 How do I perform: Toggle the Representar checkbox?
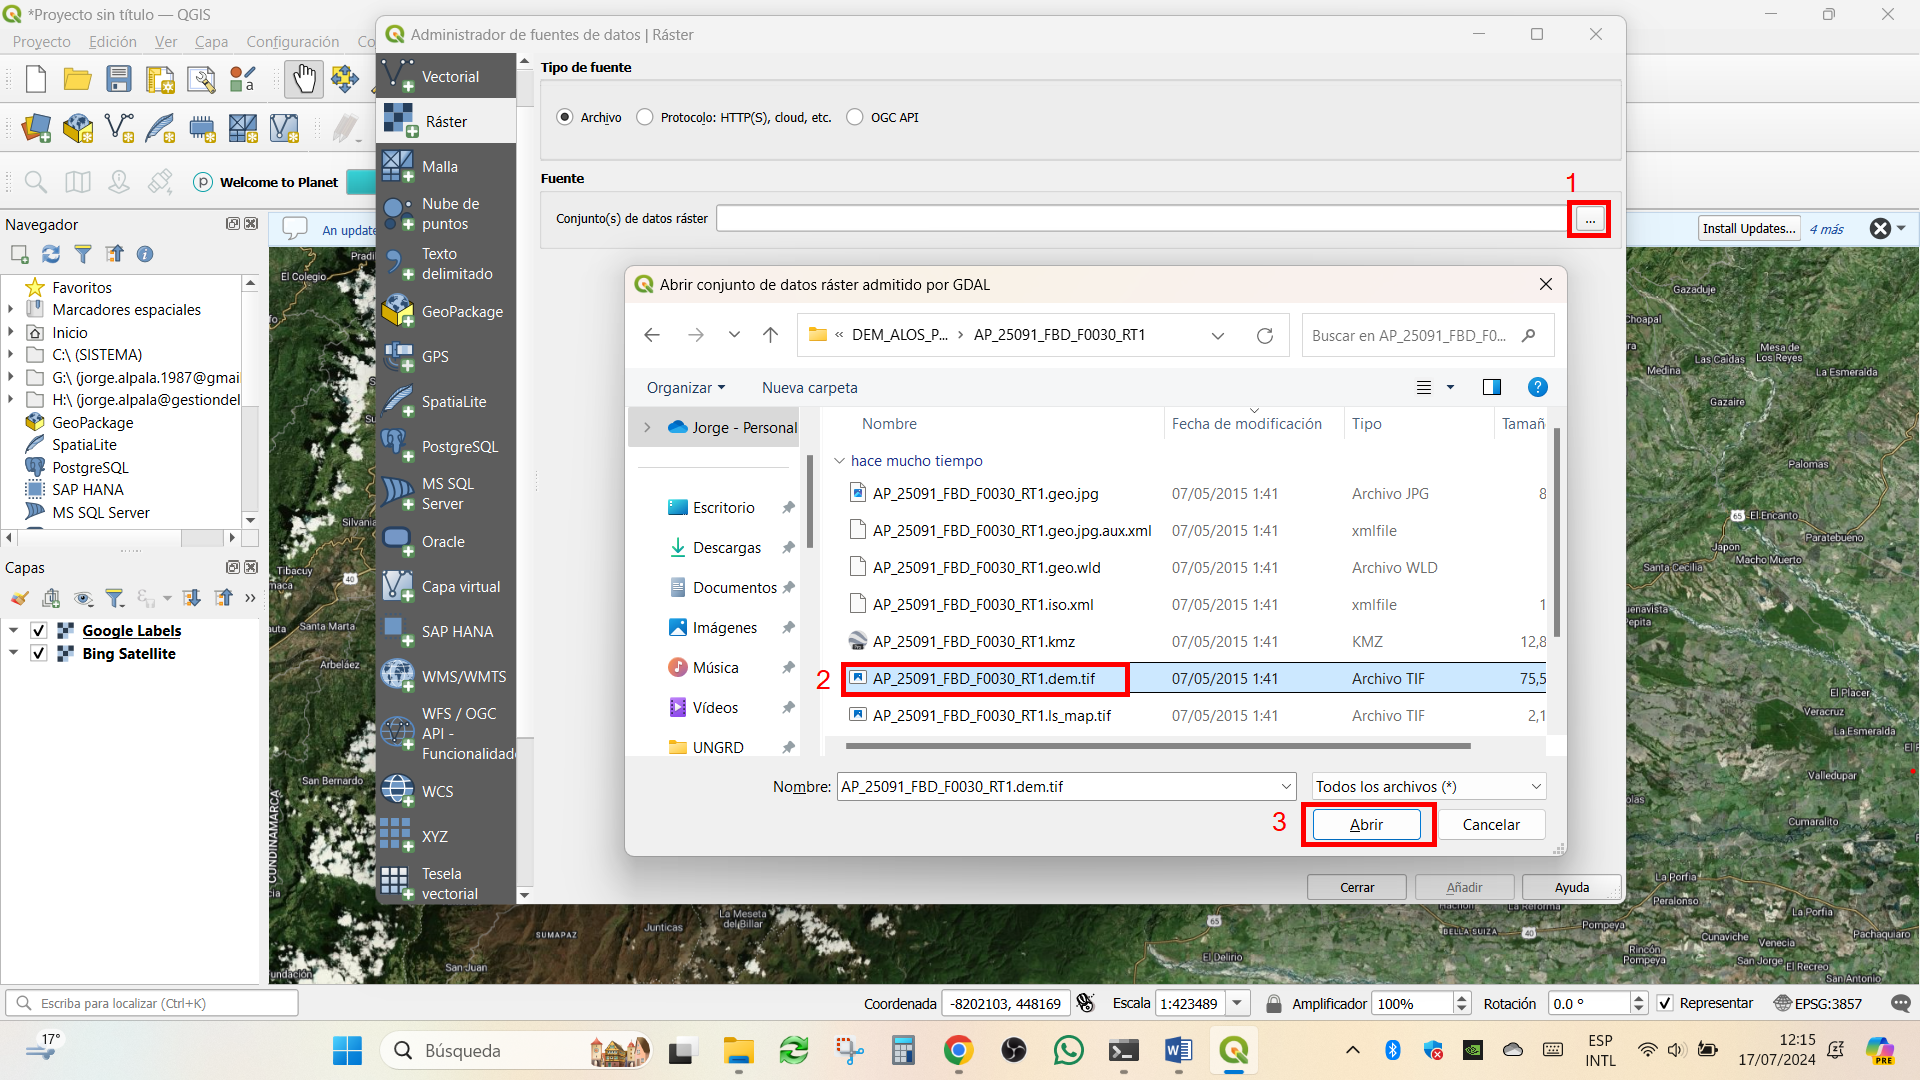click(1665, 1003)
